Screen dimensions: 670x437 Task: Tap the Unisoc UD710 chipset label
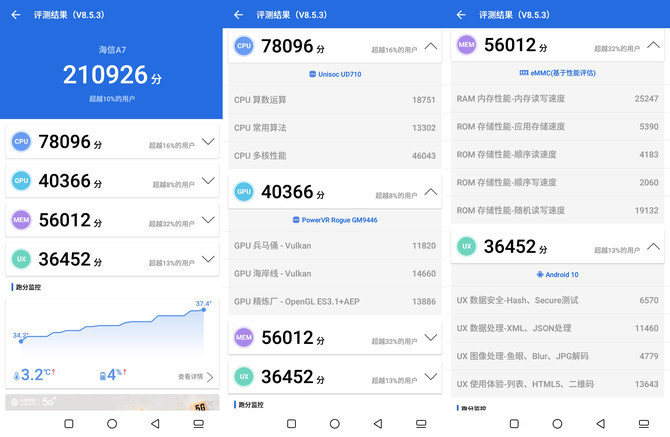(335, 74)
